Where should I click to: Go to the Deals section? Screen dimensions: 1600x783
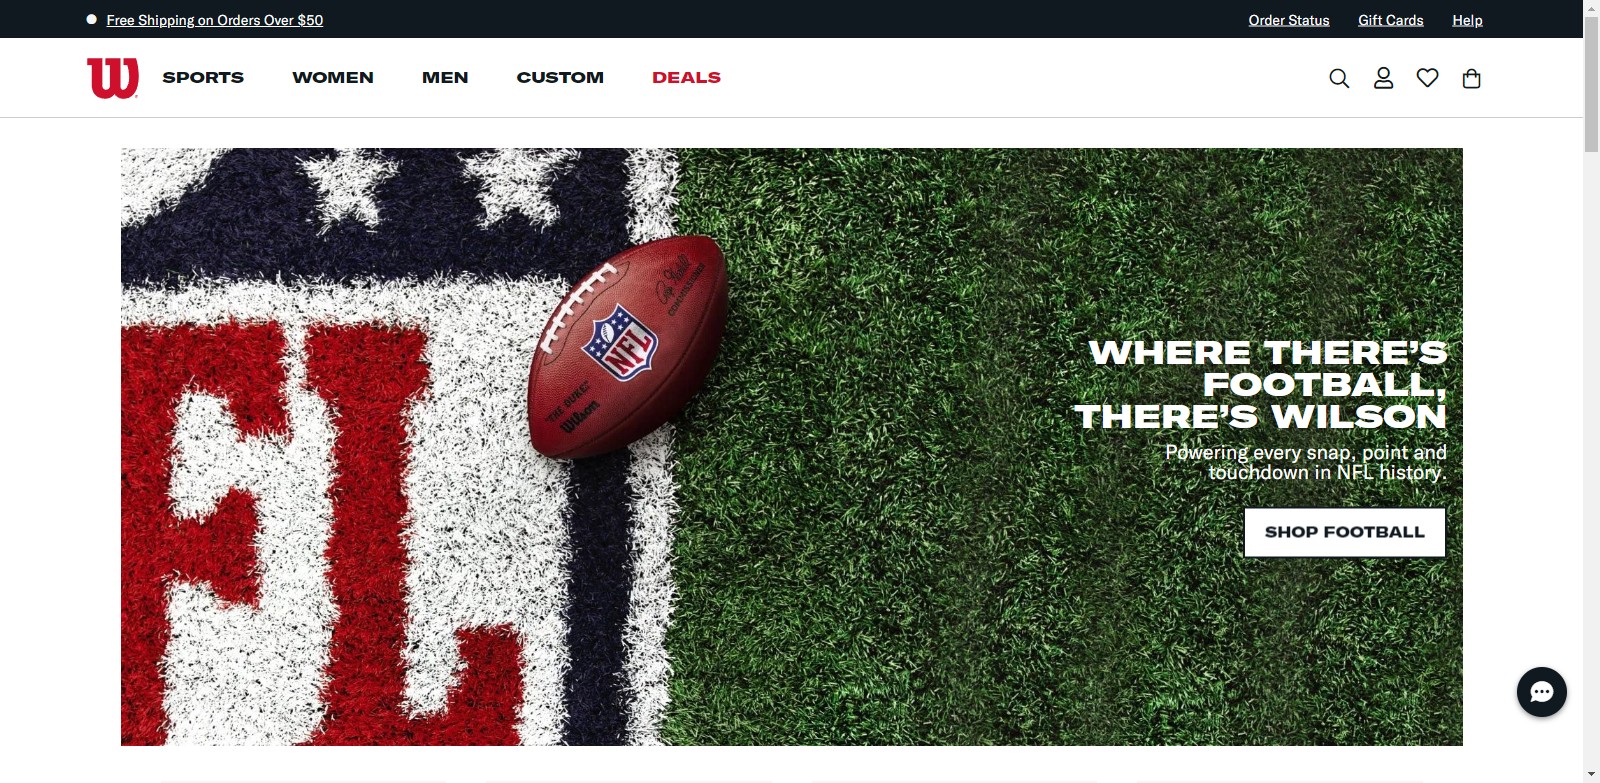point(686,78)
